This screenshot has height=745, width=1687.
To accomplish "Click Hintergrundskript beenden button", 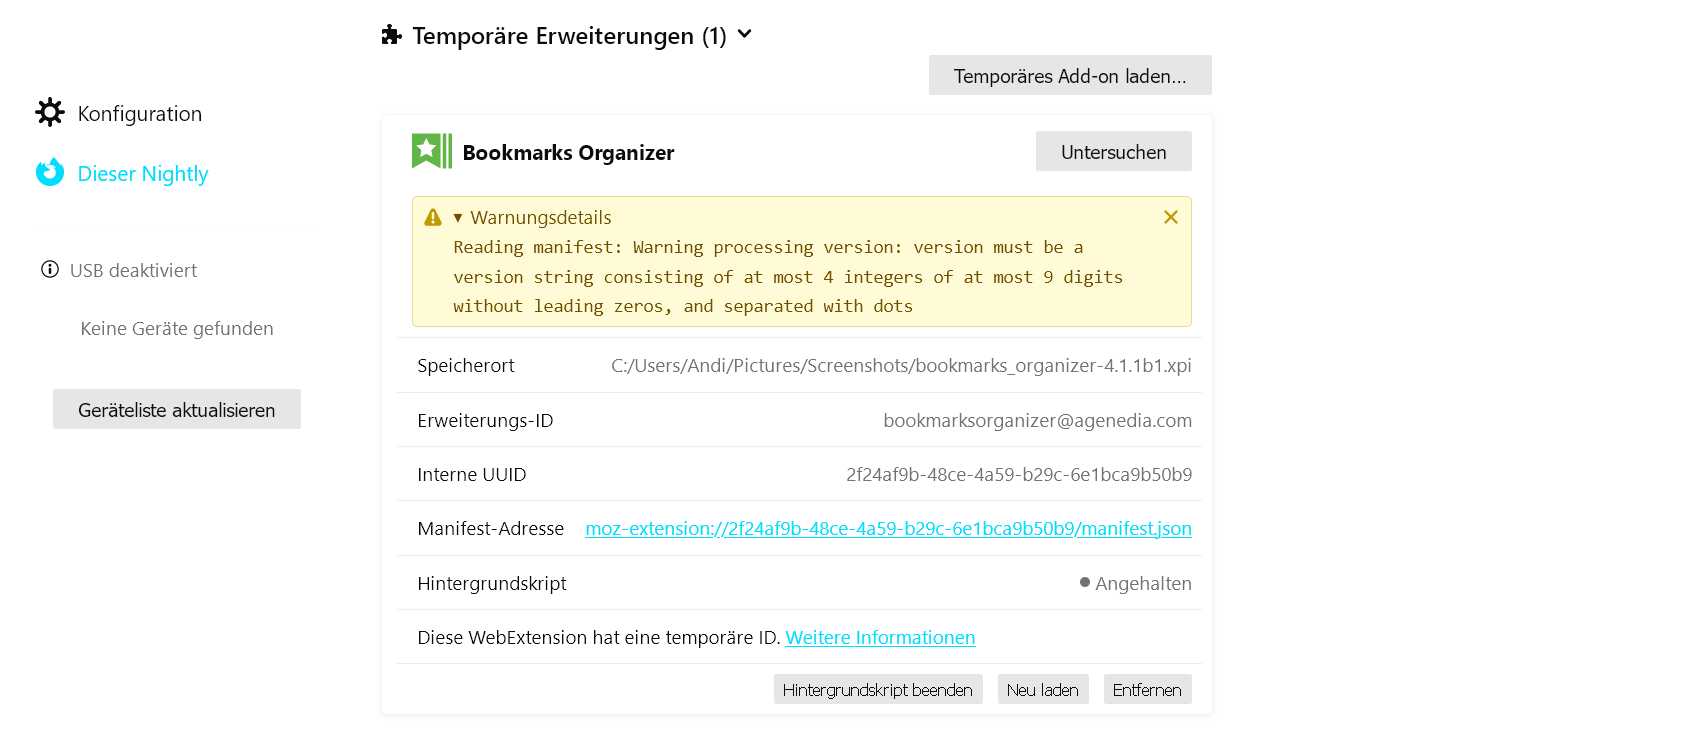I will tap(877, 690).
